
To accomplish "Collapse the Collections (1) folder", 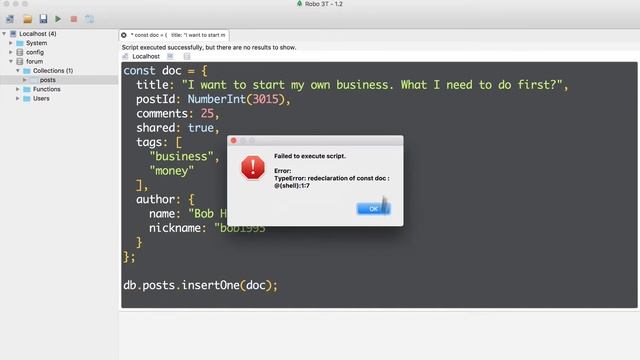I will coord(18,71).
